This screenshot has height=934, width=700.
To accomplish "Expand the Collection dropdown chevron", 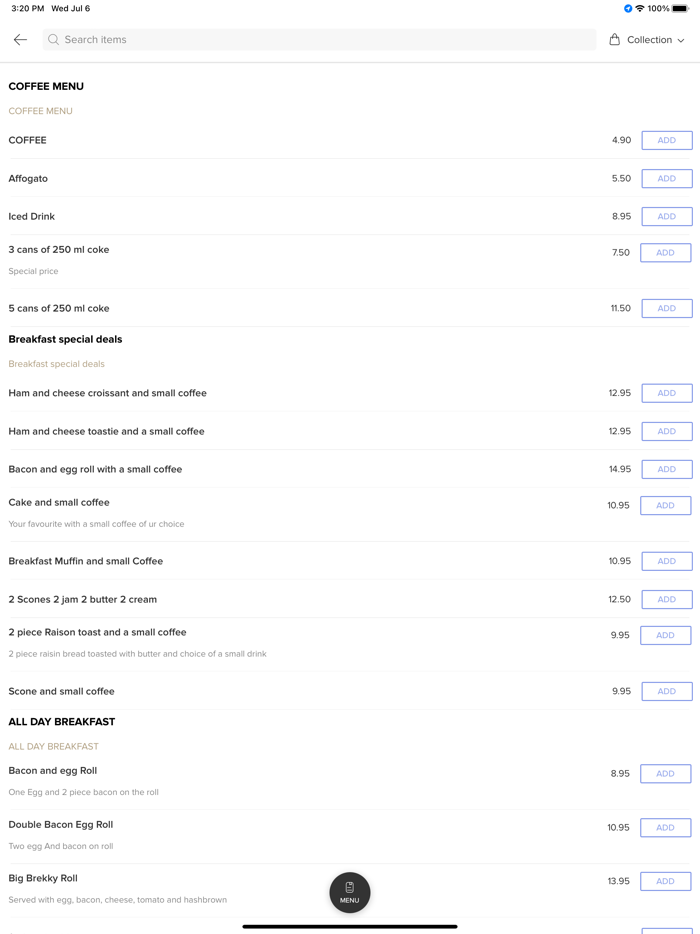I will [x=681, y=41].
